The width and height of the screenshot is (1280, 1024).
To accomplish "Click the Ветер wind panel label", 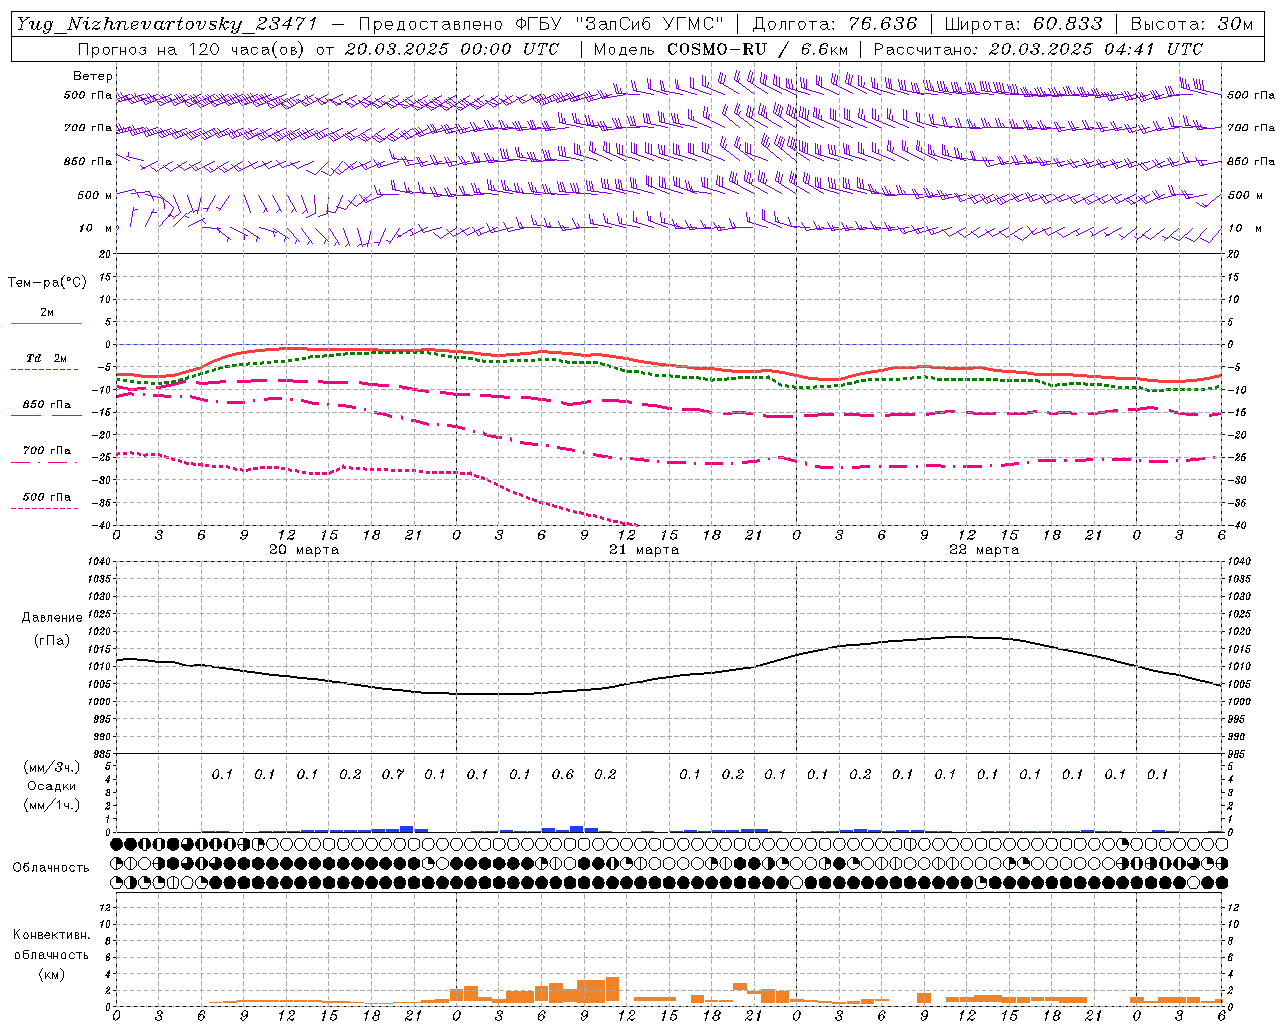I will pyautogui.click(x=93, y=76).
